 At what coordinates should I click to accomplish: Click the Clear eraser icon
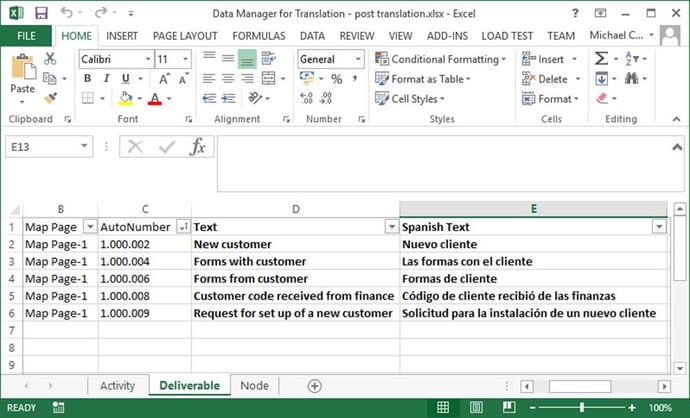[602, 98]
